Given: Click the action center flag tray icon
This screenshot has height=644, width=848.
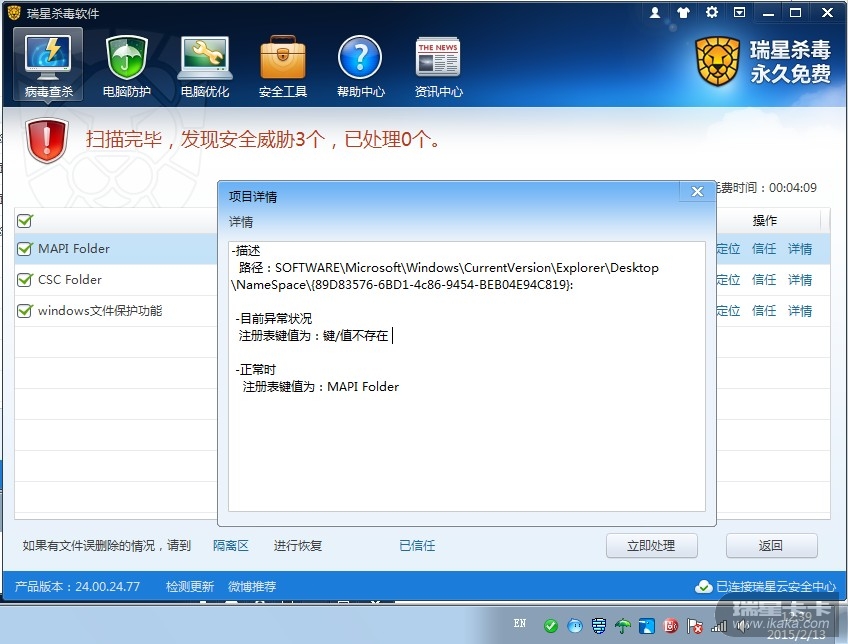Looking at the screenshot, I should coord(694,626).
